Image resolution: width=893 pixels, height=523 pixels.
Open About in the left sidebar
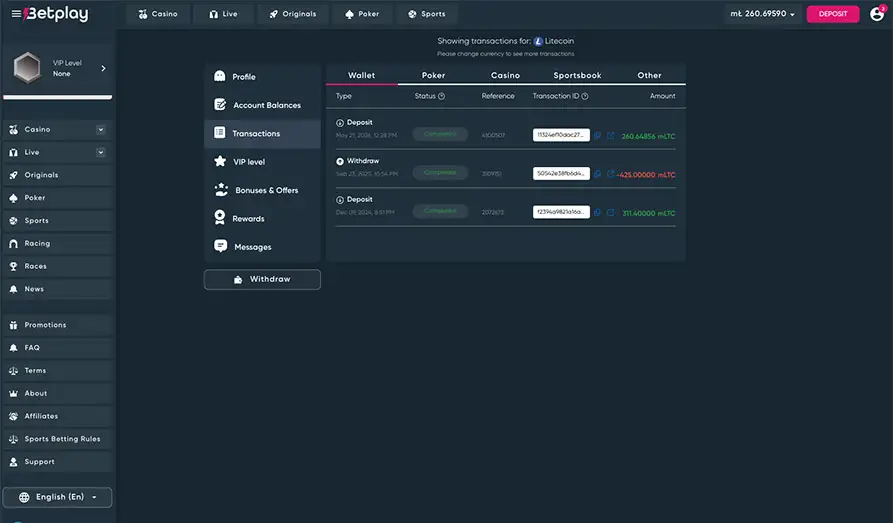pos(58,393)
